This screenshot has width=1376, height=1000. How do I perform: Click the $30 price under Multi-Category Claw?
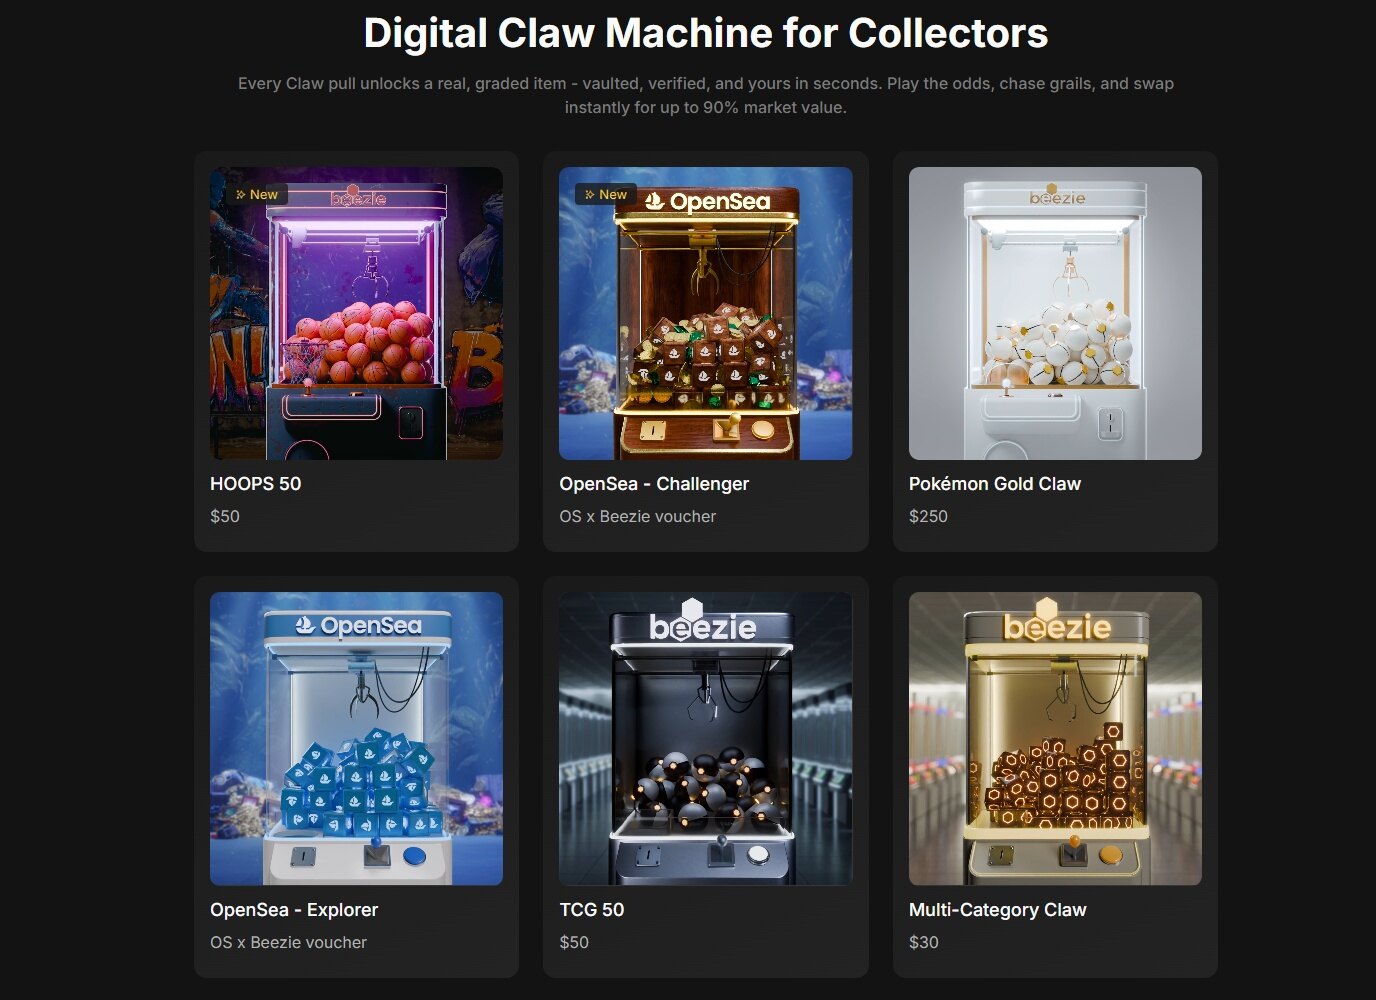[x=924, y=942]
